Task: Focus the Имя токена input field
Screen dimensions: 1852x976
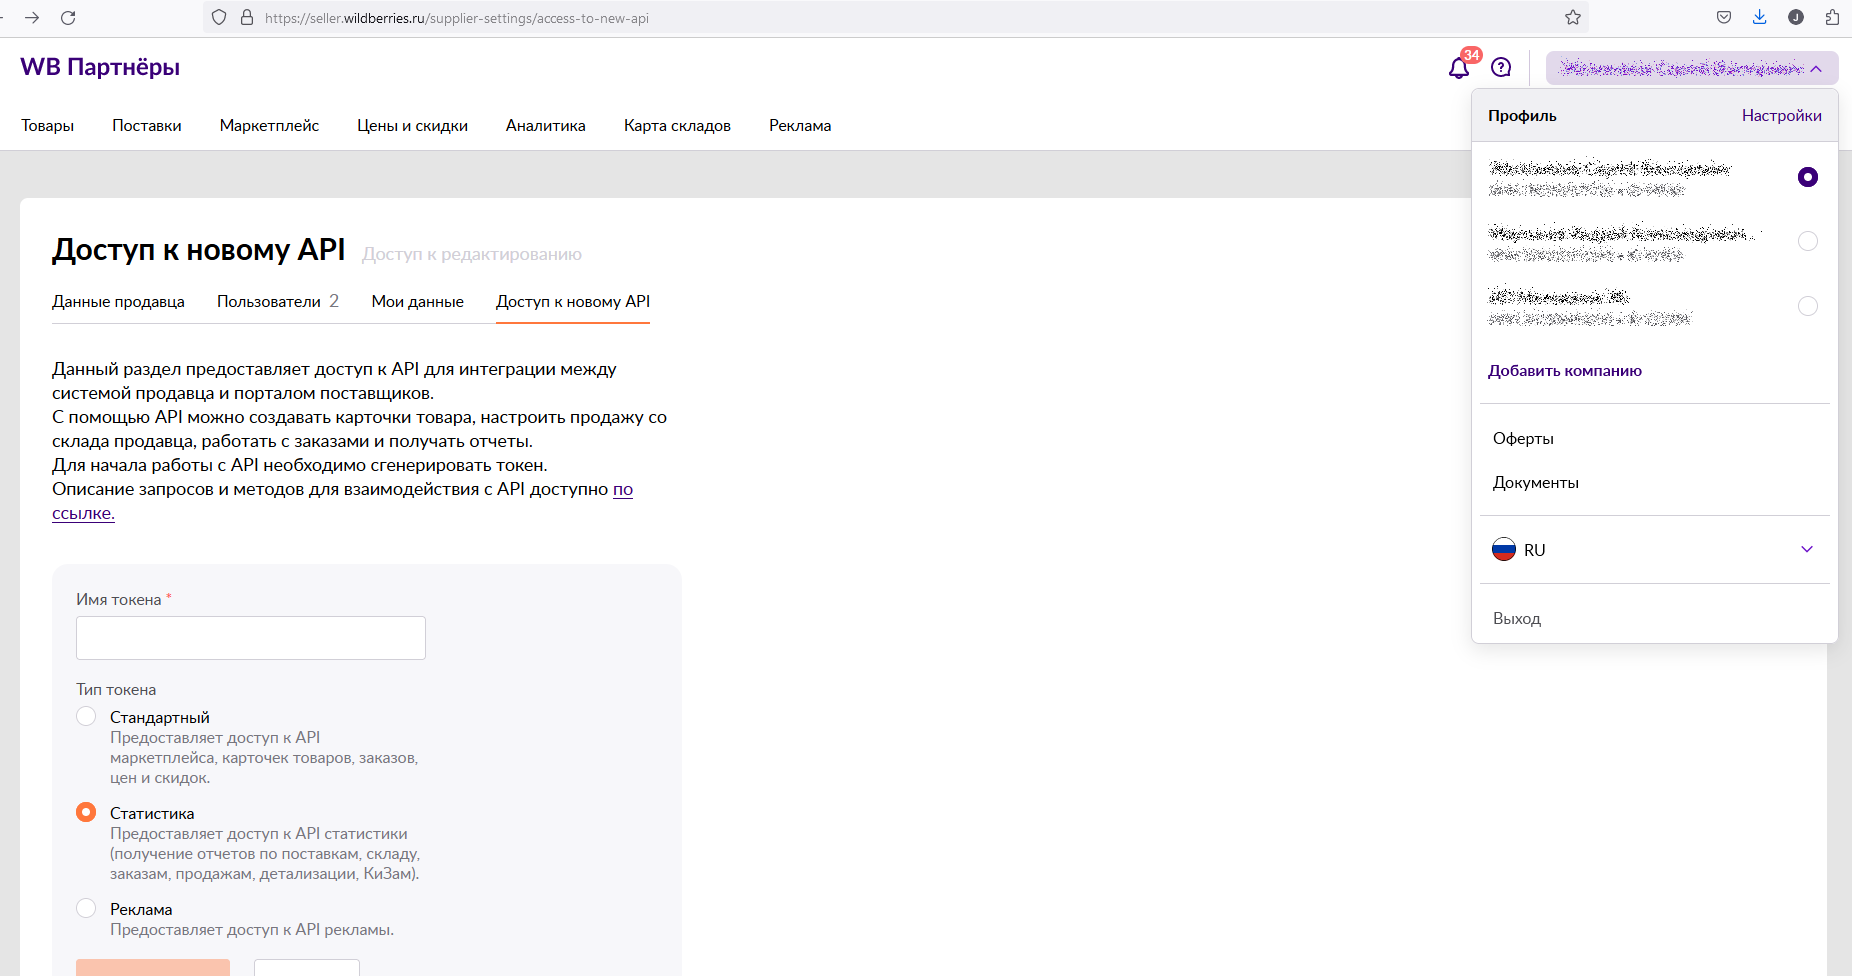Action: pos(251,638)
